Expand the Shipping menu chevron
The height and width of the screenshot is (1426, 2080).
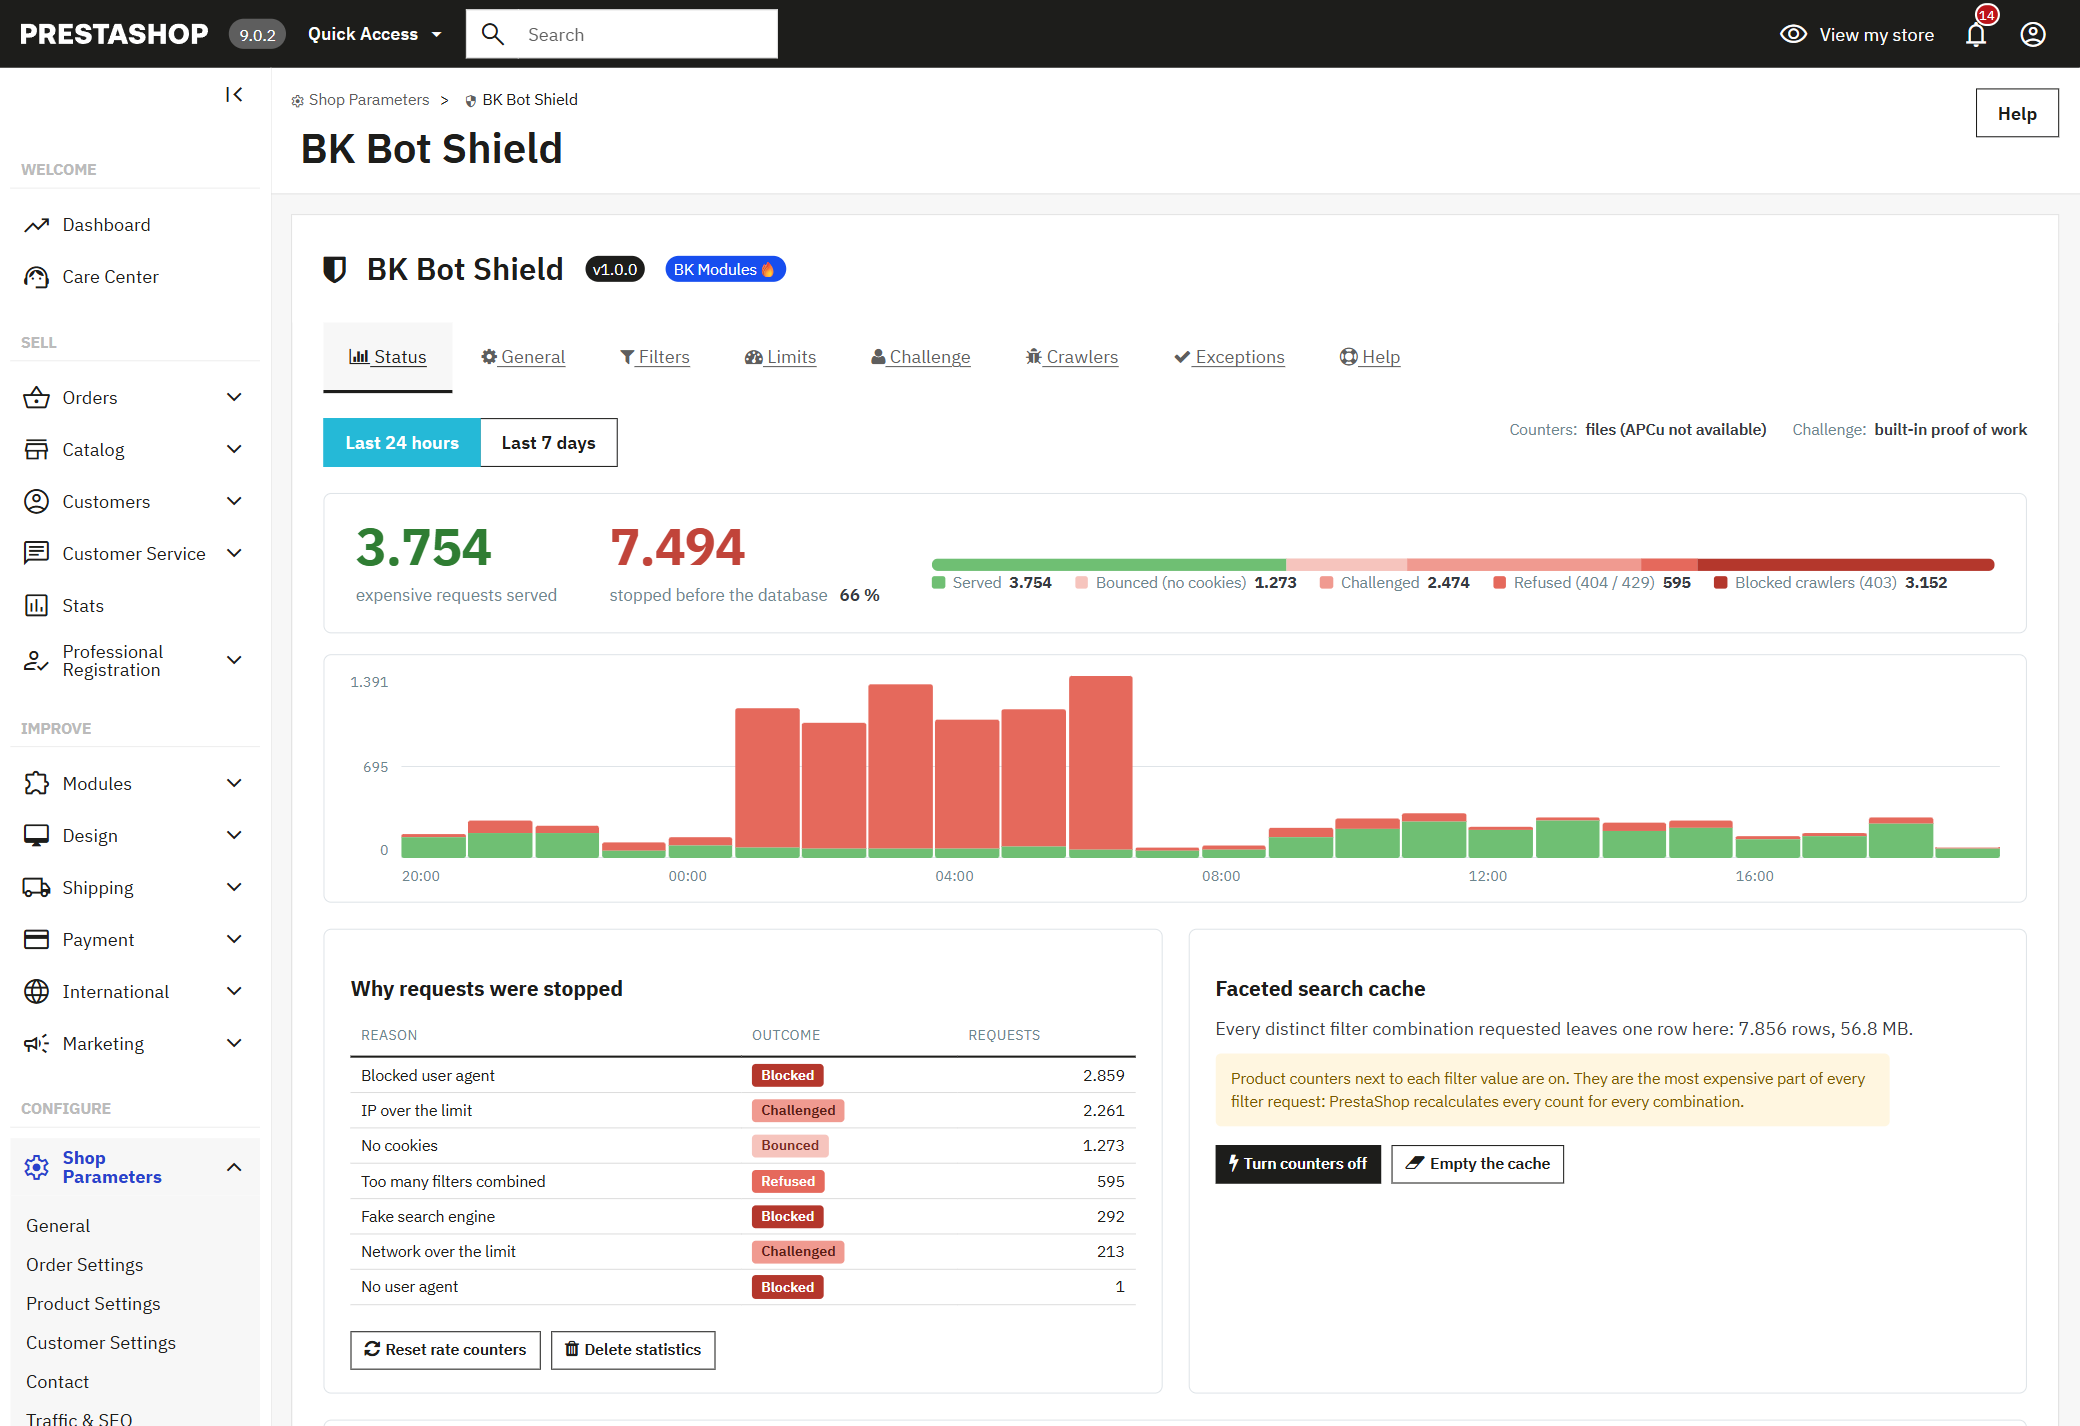coord(234,888)
